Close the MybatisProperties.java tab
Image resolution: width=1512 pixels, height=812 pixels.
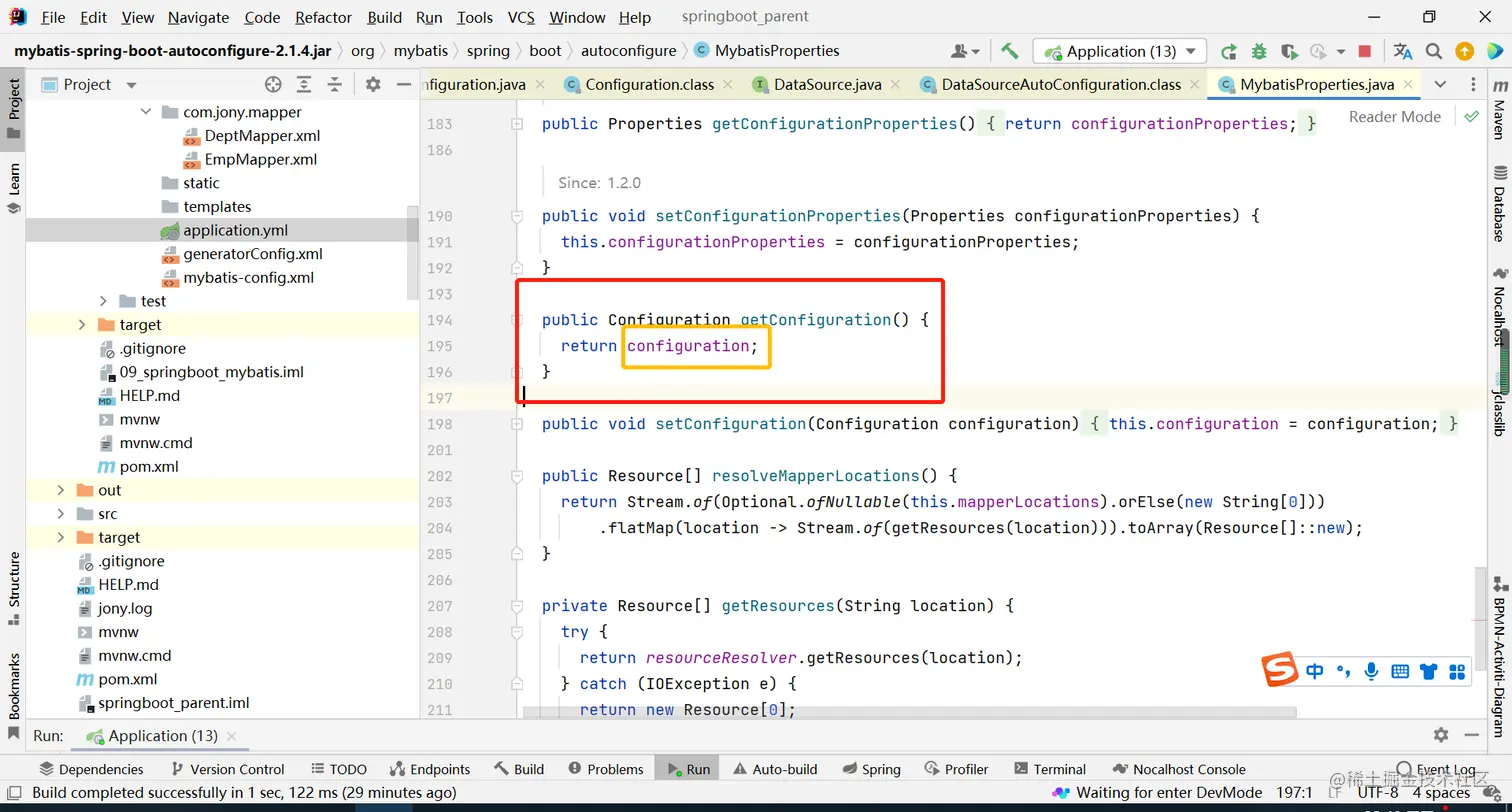click(x=1407, y=85)
